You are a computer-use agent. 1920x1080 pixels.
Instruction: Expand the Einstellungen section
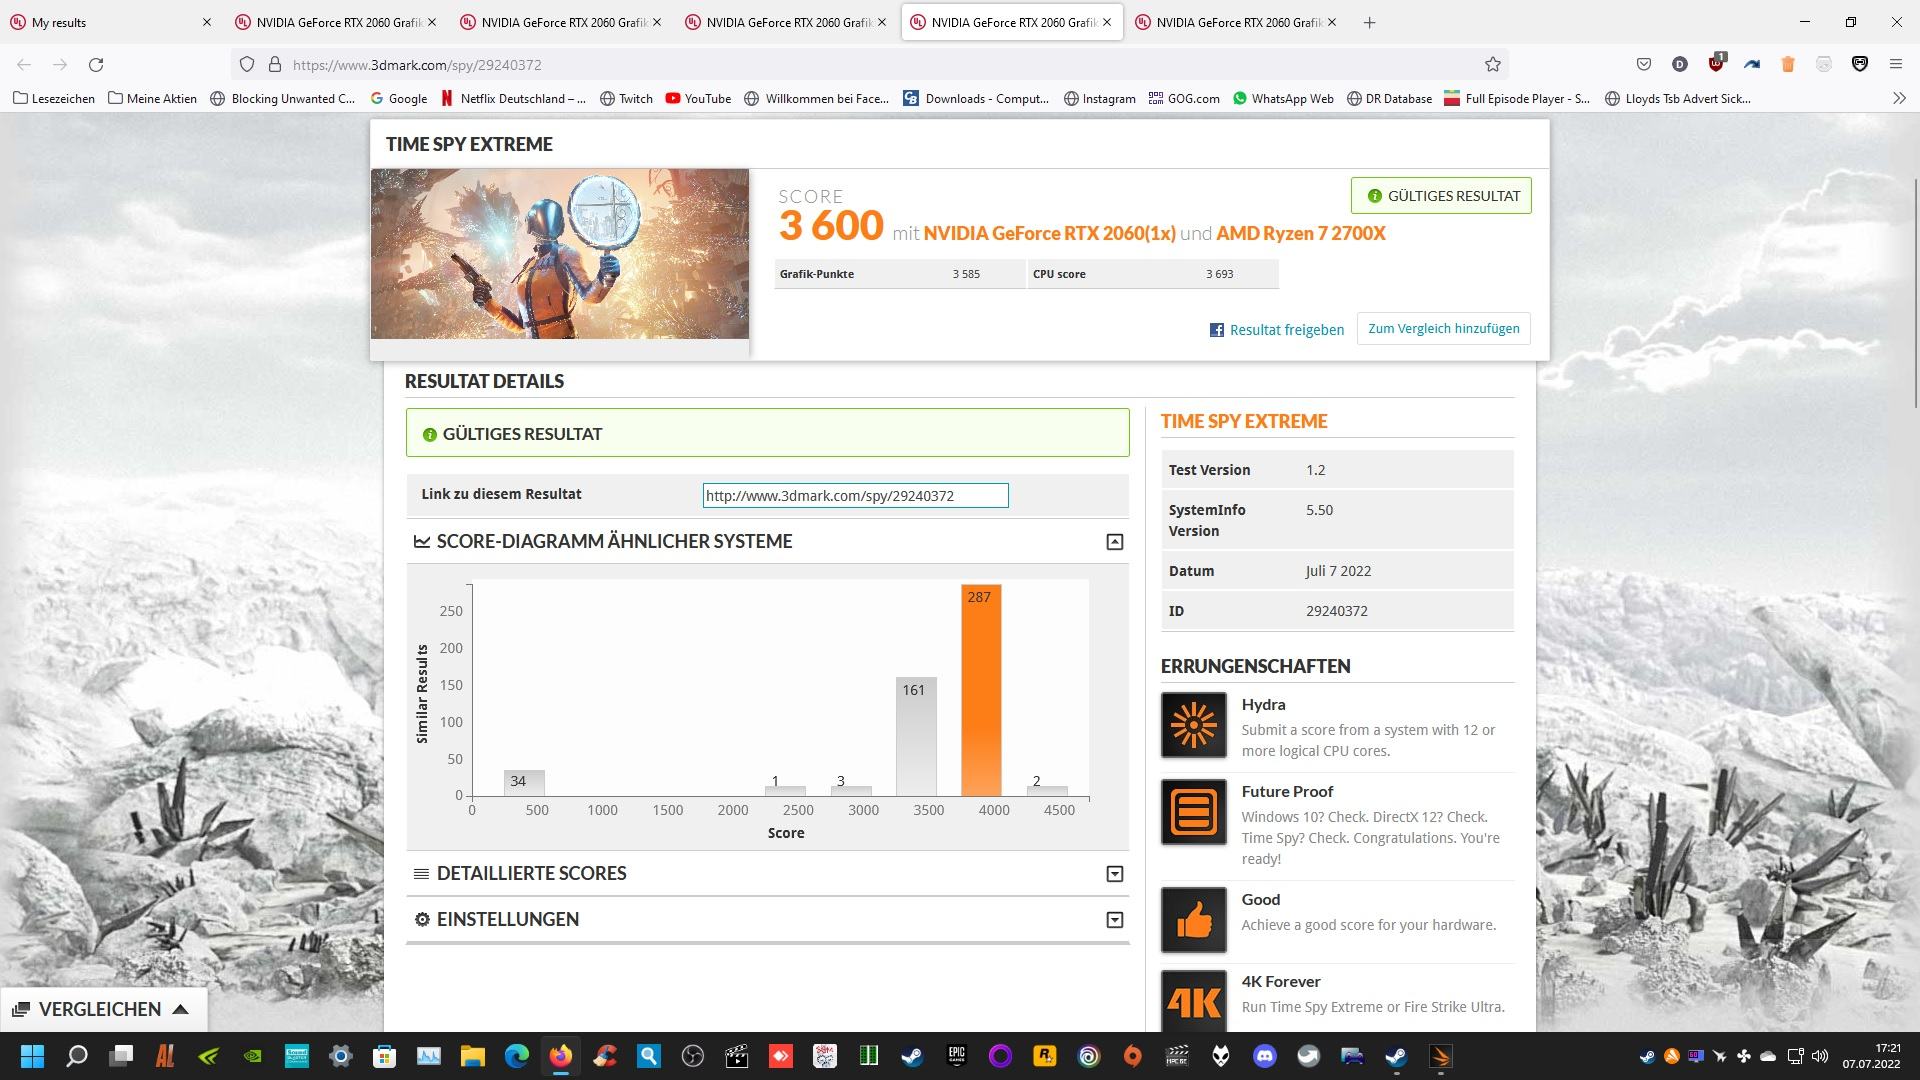coord(1114,920)
